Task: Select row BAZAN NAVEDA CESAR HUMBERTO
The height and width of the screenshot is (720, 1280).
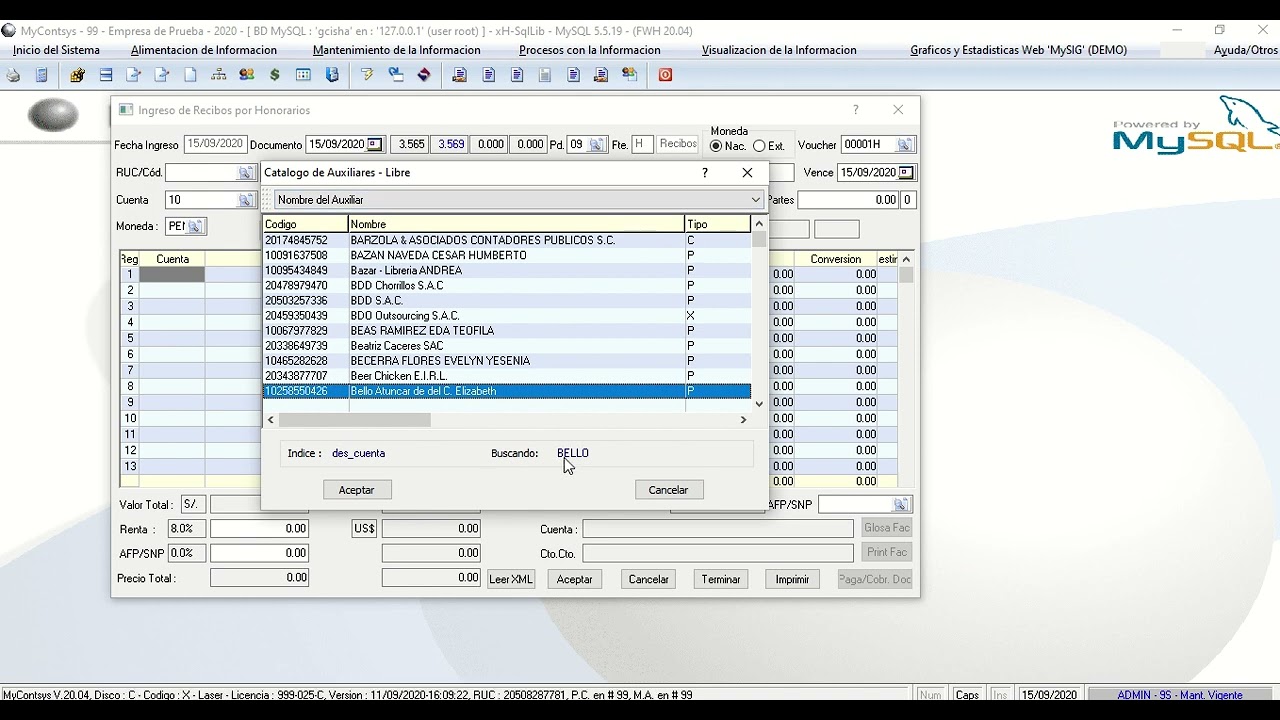Action: (x=507, y=256)
